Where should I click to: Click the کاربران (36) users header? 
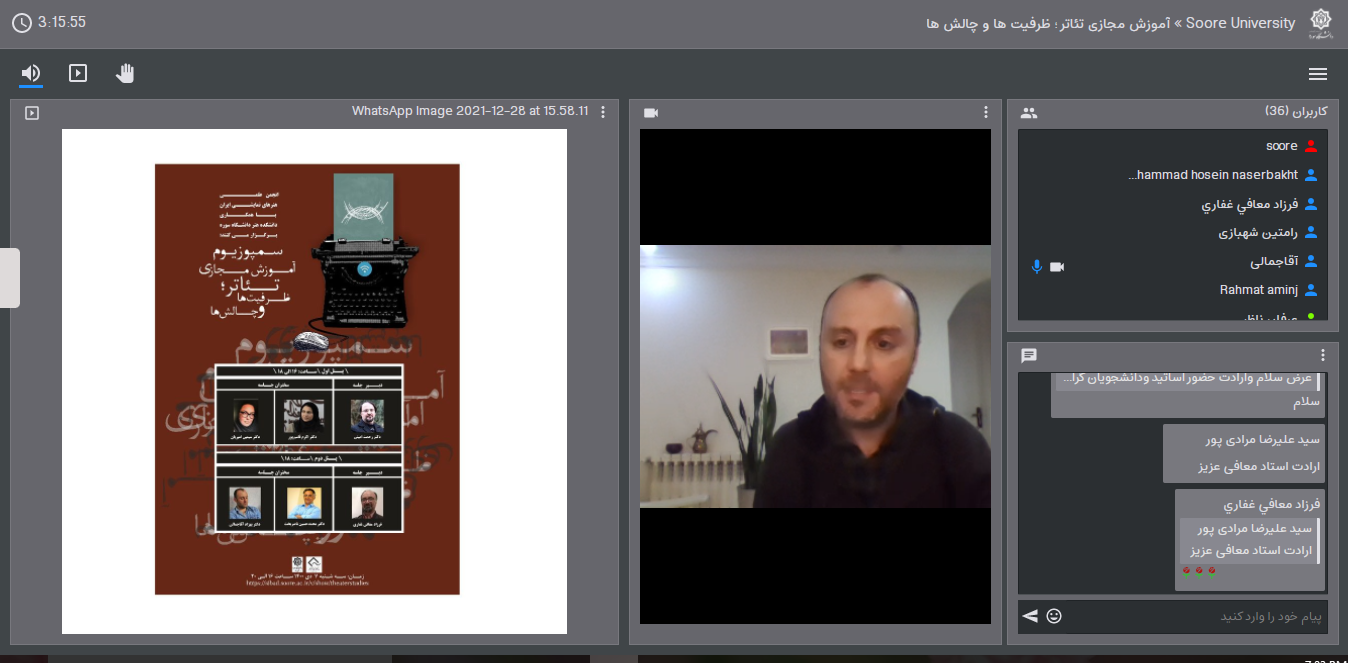pos(1296,111)
